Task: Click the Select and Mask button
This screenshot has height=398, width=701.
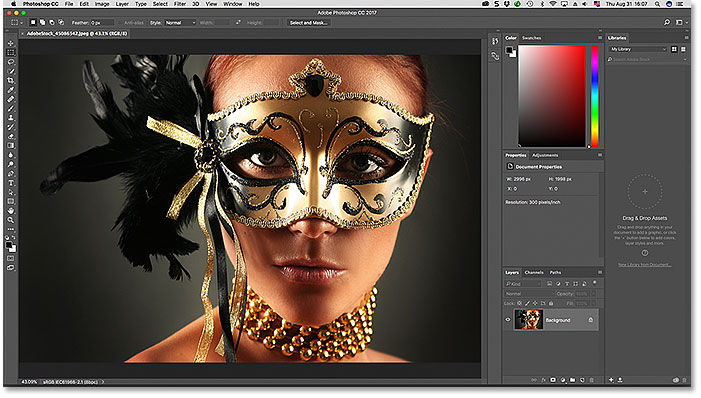Action: tap(308, 22)
